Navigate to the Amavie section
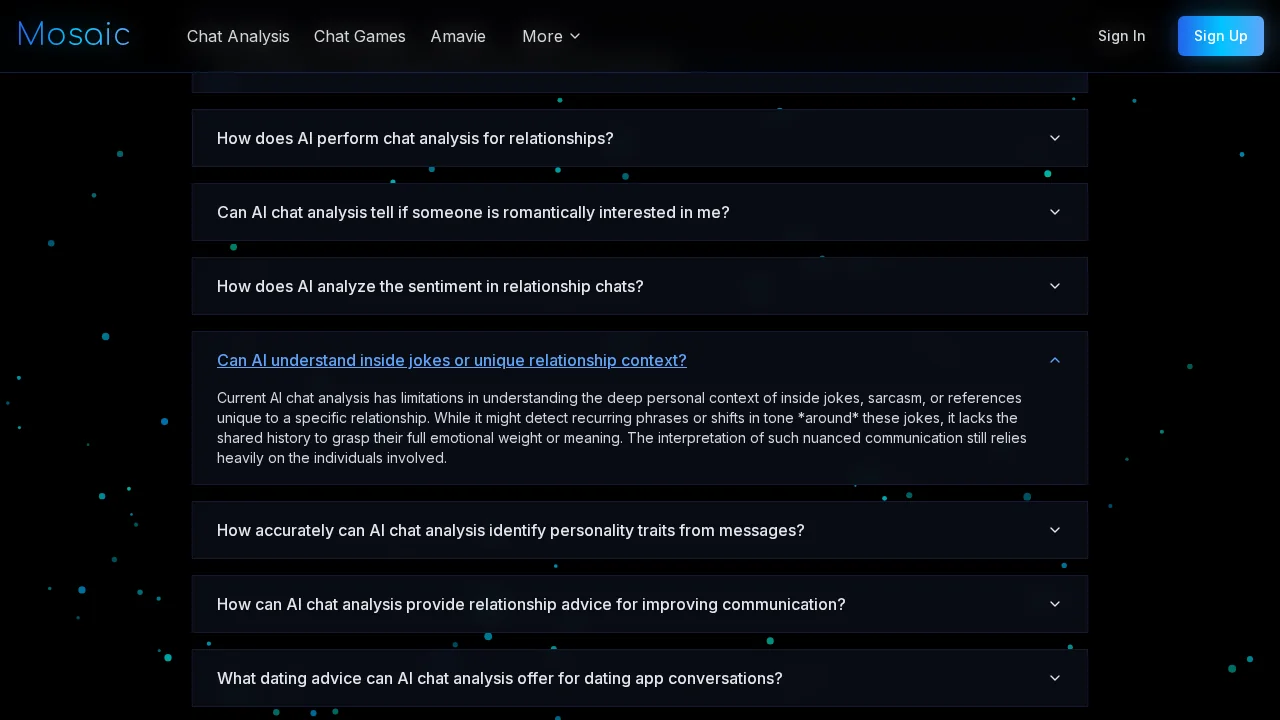Image resolution: width=1280 pixels, height=720 pixels. (x=458, y=36)
